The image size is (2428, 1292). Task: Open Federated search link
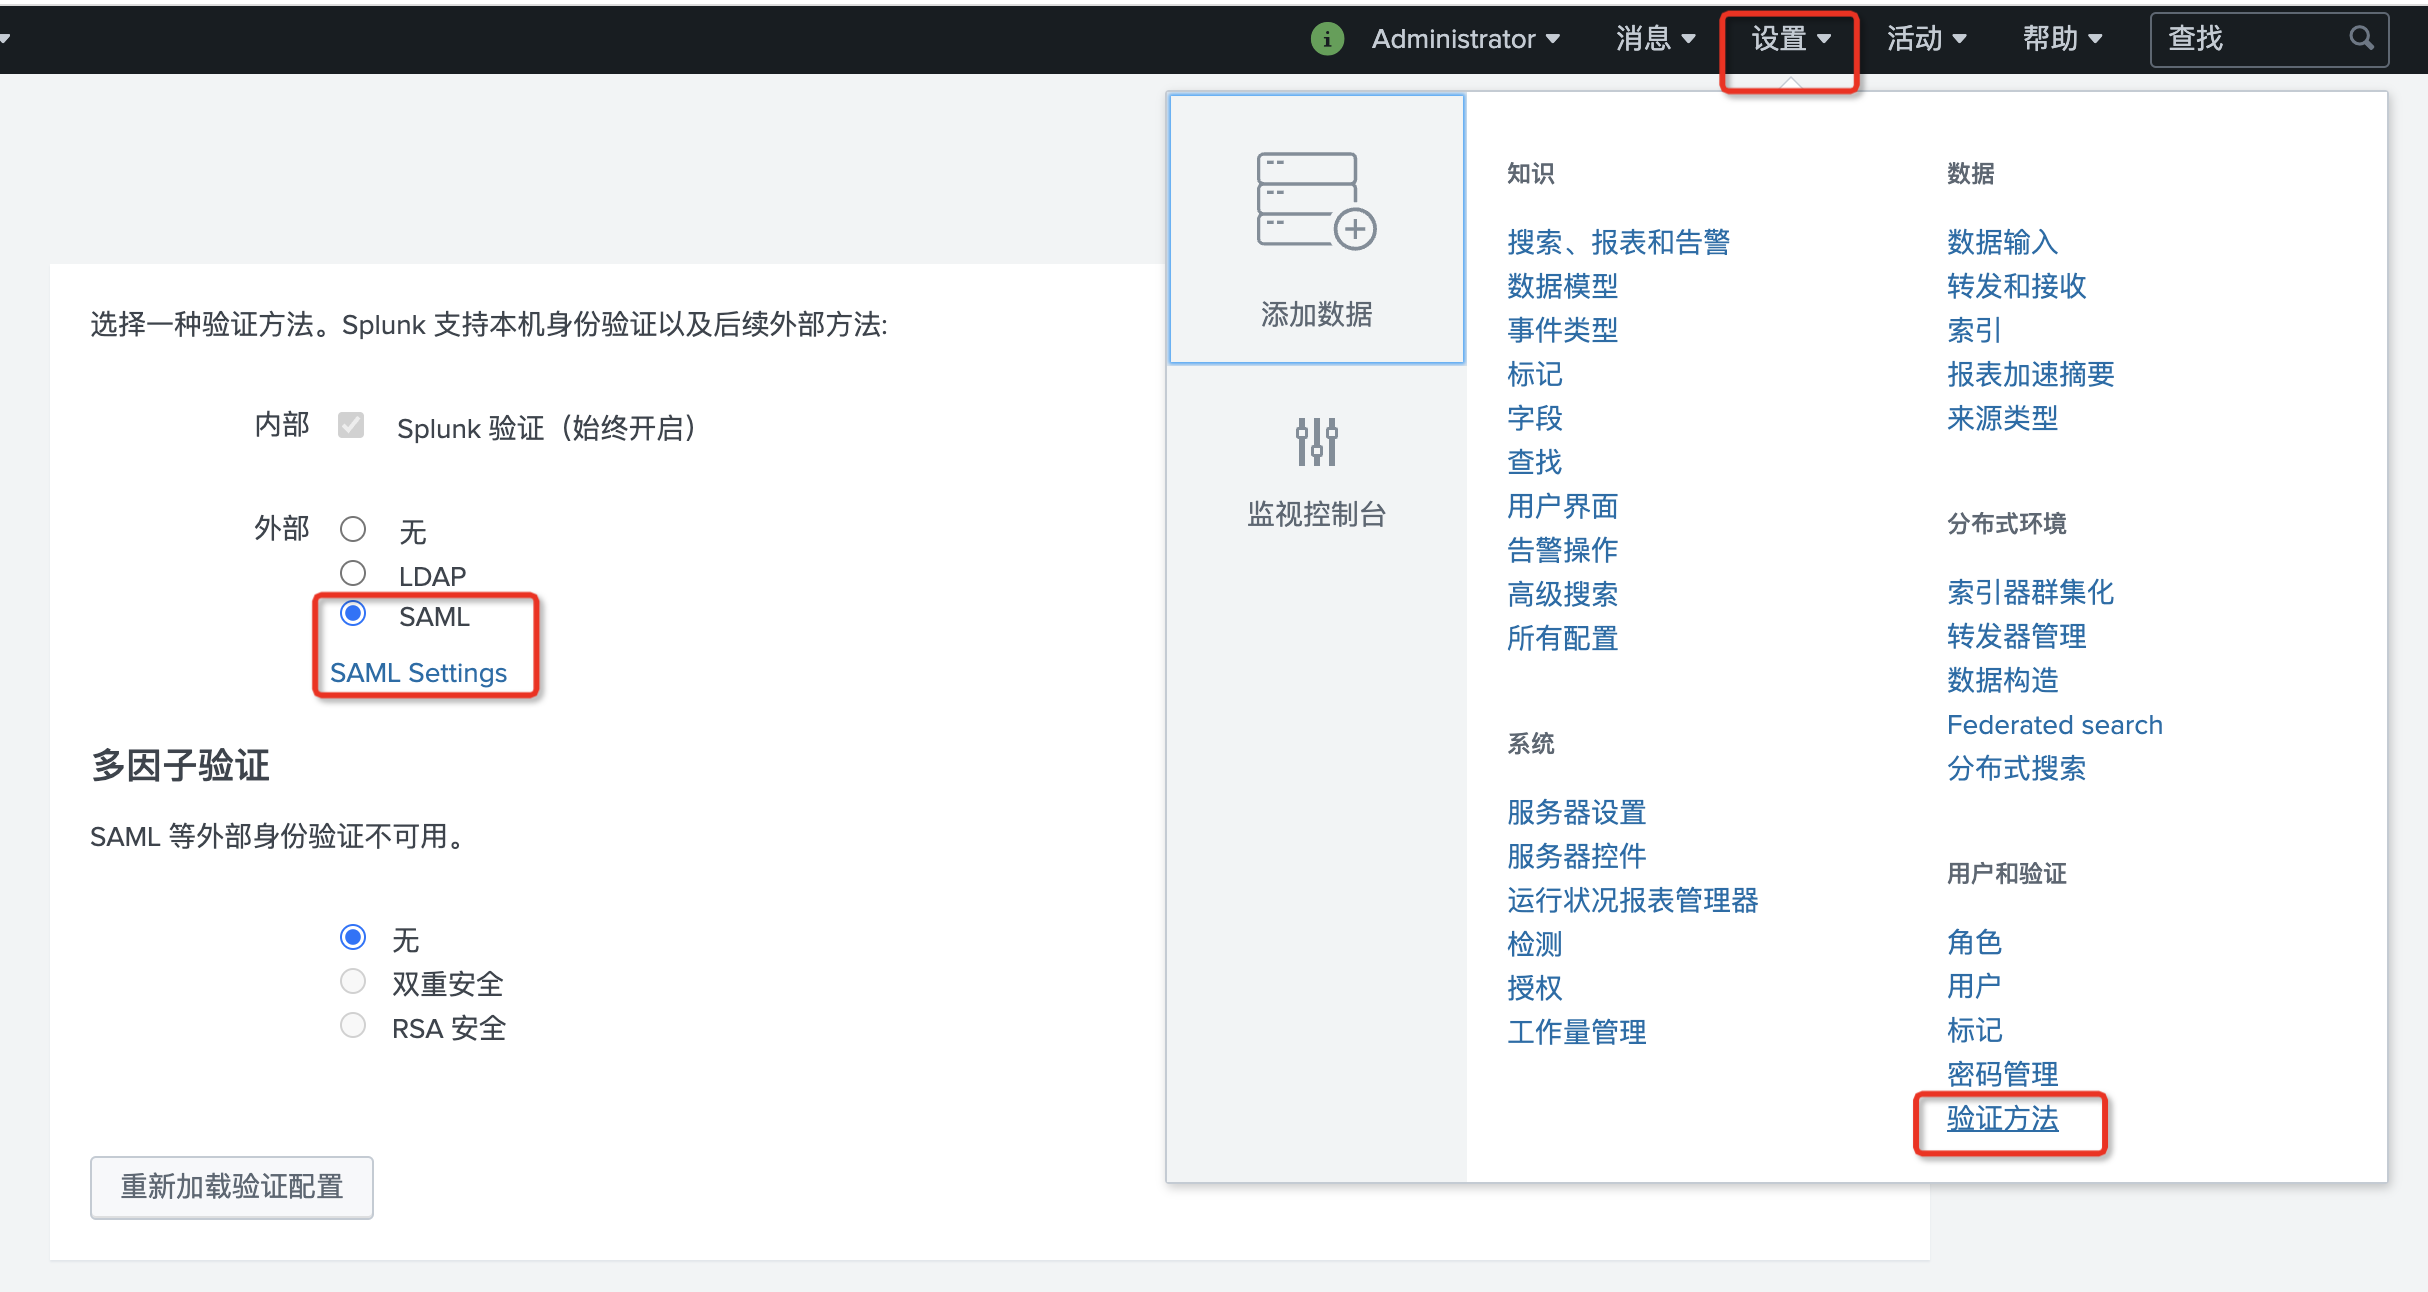click(2054, 725)
